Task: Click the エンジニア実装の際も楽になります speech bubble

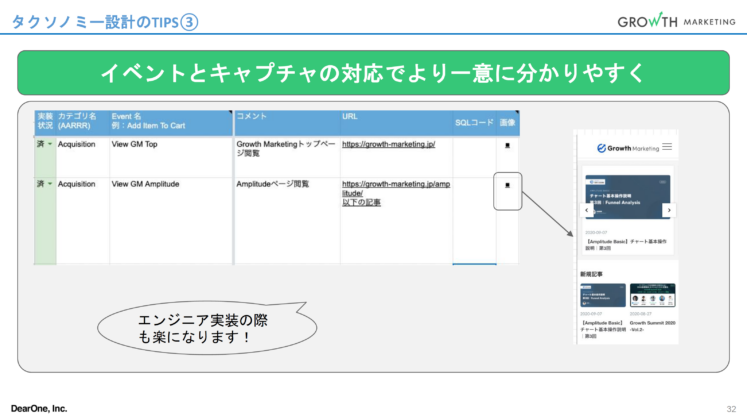Action: coord(206,328)
